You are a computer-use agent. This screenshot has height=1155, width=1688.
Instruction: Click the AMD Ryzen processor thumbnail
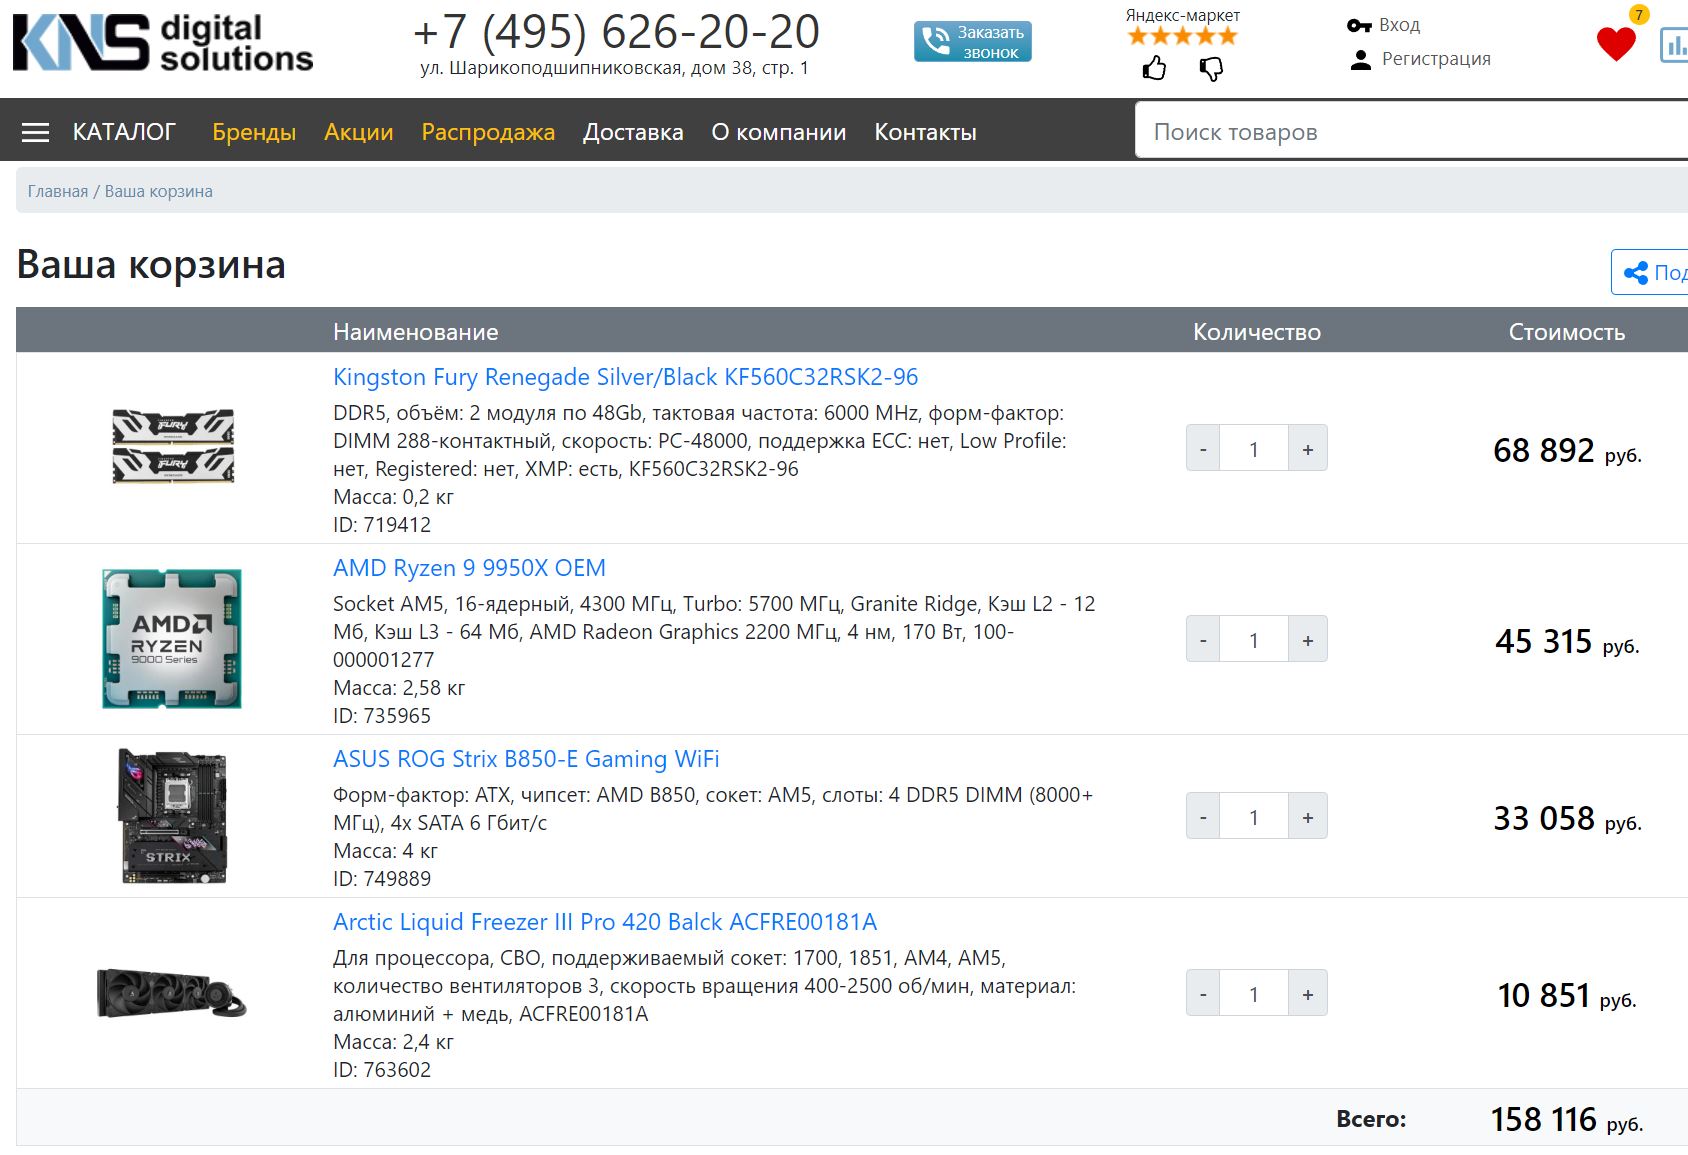tap(172, 639)
